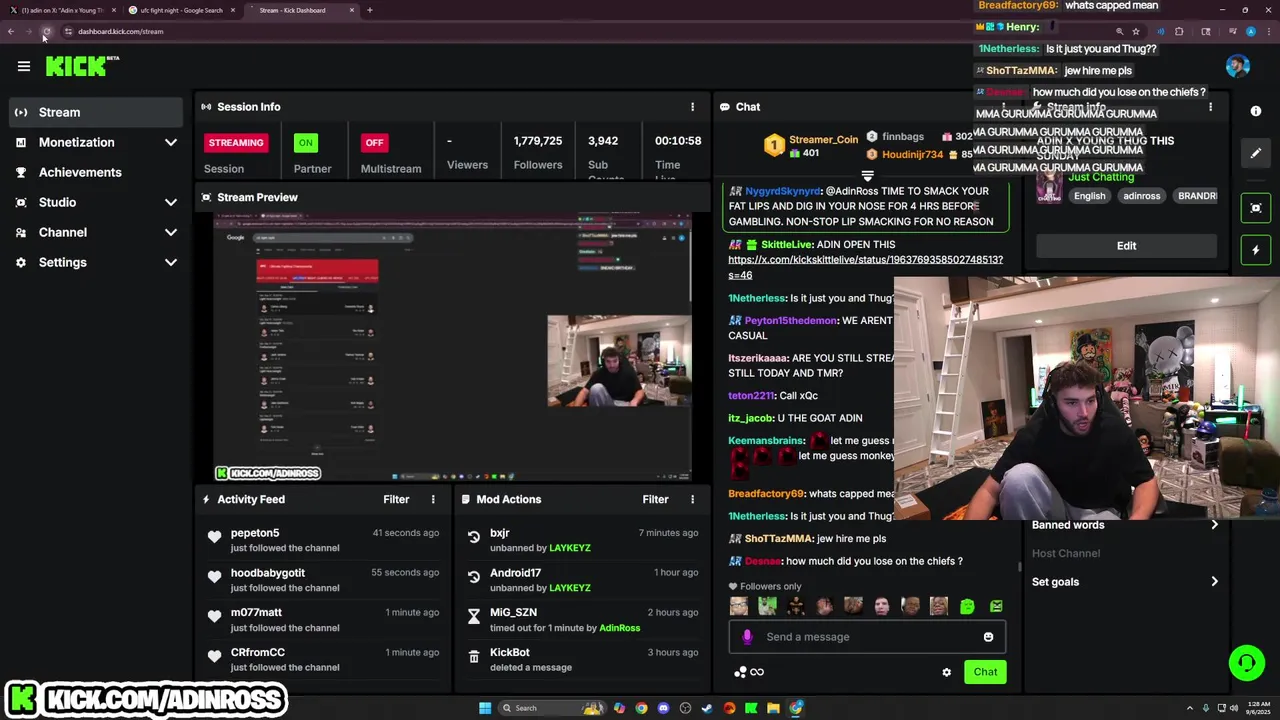Open Stream Info options menu
The width and height of the screenshot is (1280, 720).
pos(1210,107)
